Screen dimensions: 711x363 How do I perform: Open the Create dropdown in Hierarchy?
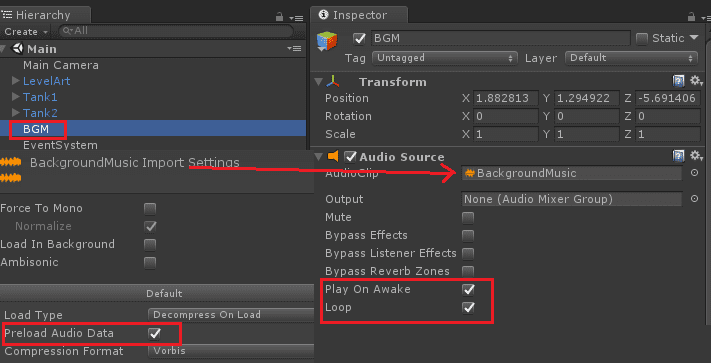coord(26,32)
